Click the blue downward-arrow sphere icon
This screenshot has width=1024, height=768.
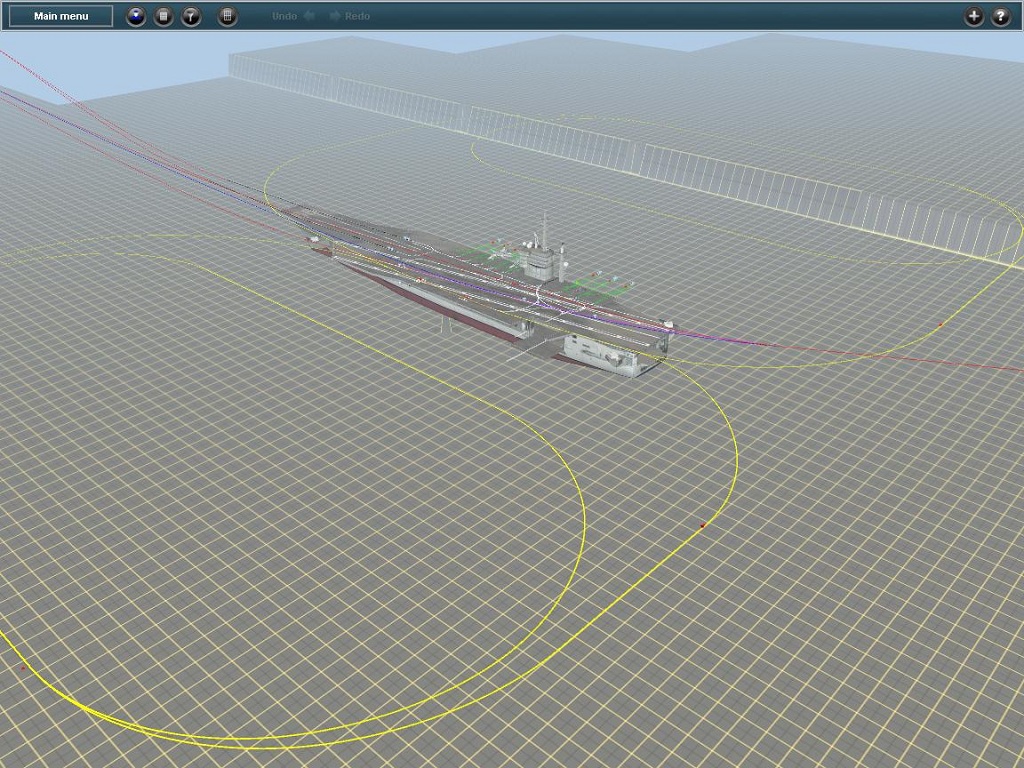136,16
